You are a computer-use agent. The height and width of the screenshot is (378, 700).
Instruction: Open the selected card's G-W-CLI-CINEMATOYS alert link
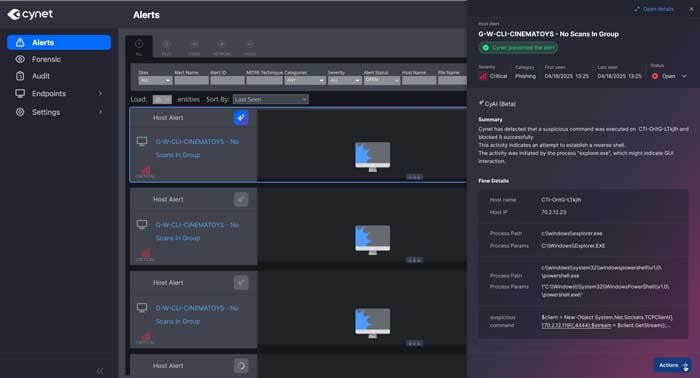197,148
